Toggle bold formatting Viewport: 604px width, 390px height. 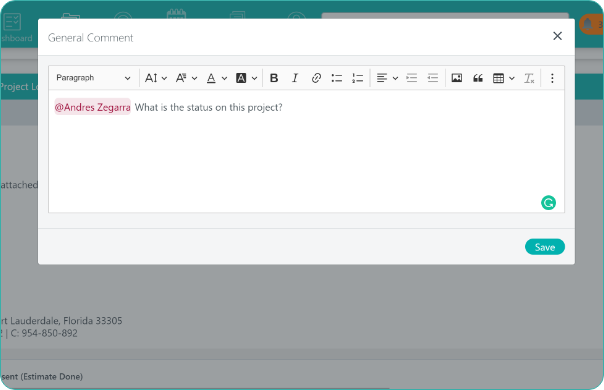click(x=274, y=78)
